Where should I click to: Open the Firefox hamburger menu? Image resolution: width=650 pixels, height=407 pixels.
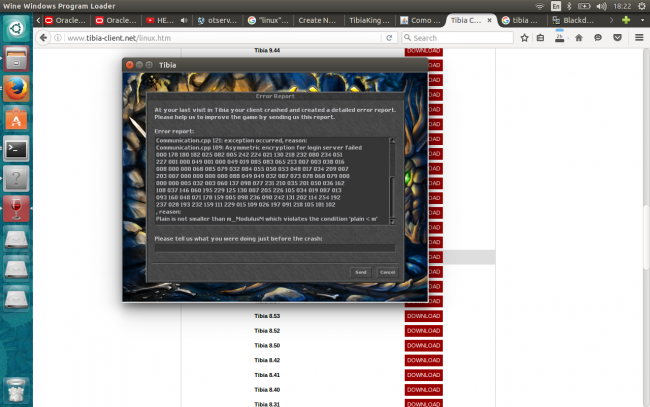pos(639,38)
